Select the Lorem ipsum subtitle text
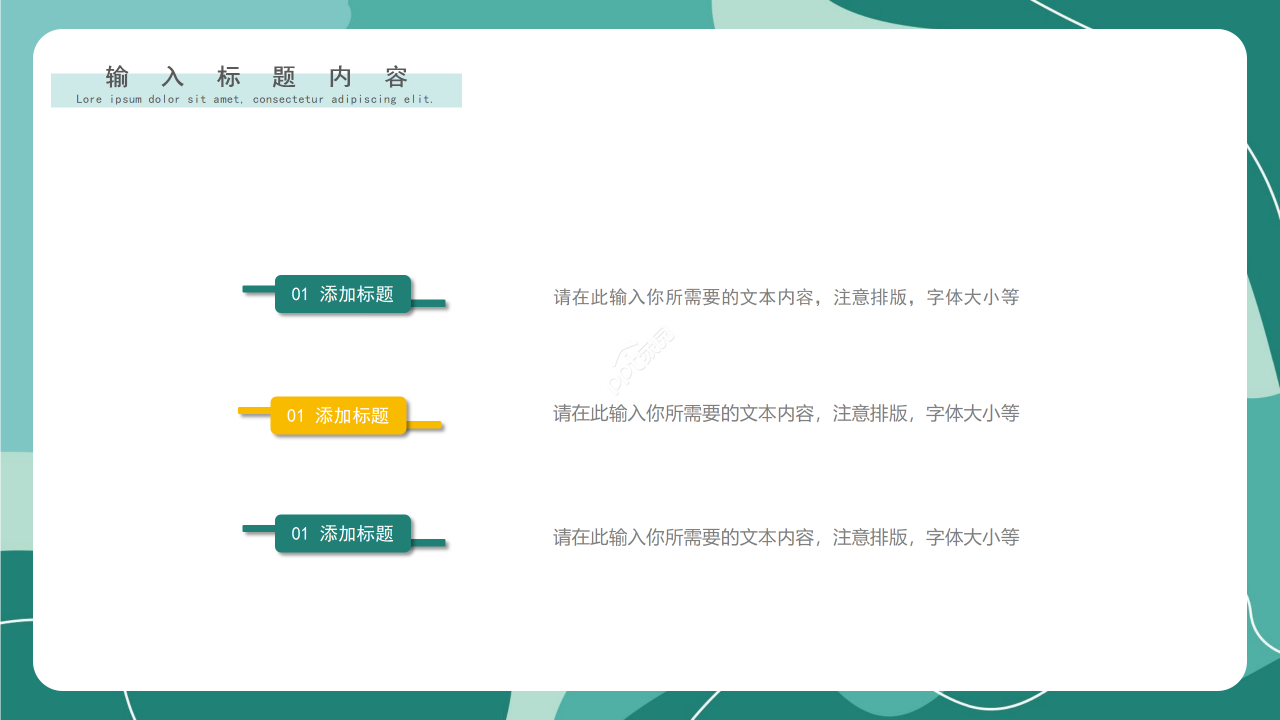The image size is (1280, 720). 258,98
